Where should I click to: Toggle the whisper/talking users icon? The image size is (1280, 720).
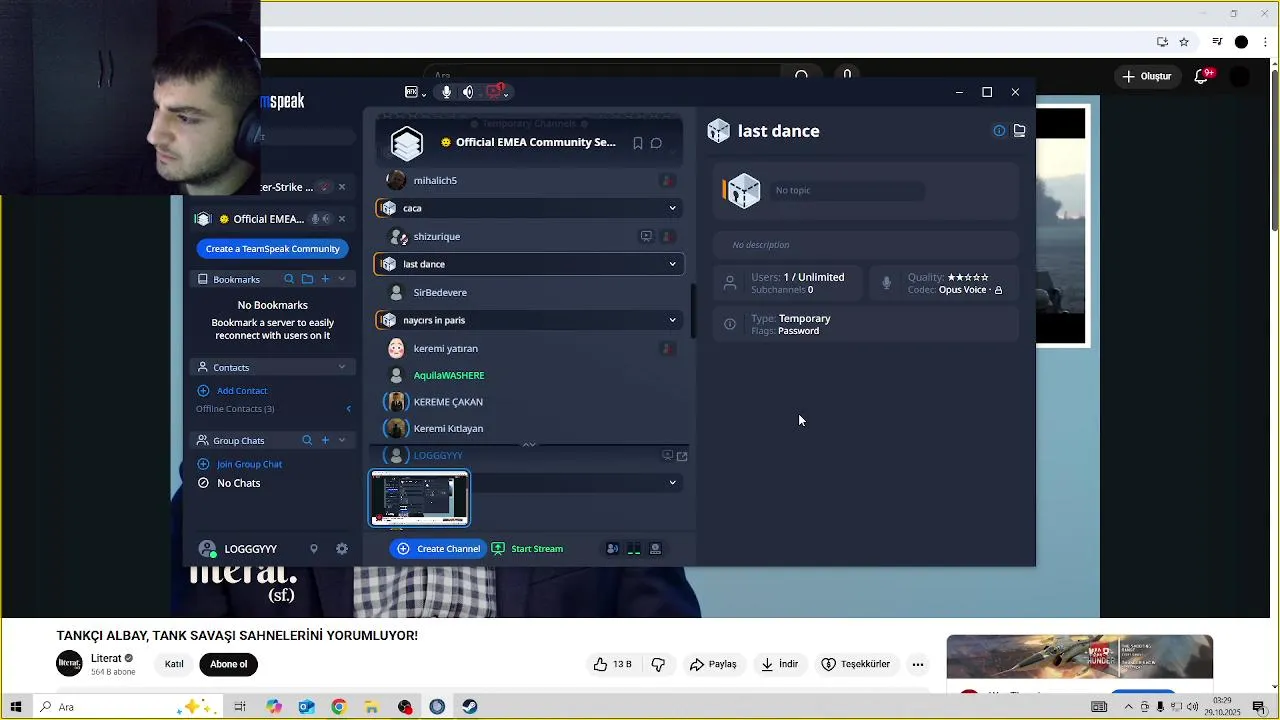[x=612, y=548]
